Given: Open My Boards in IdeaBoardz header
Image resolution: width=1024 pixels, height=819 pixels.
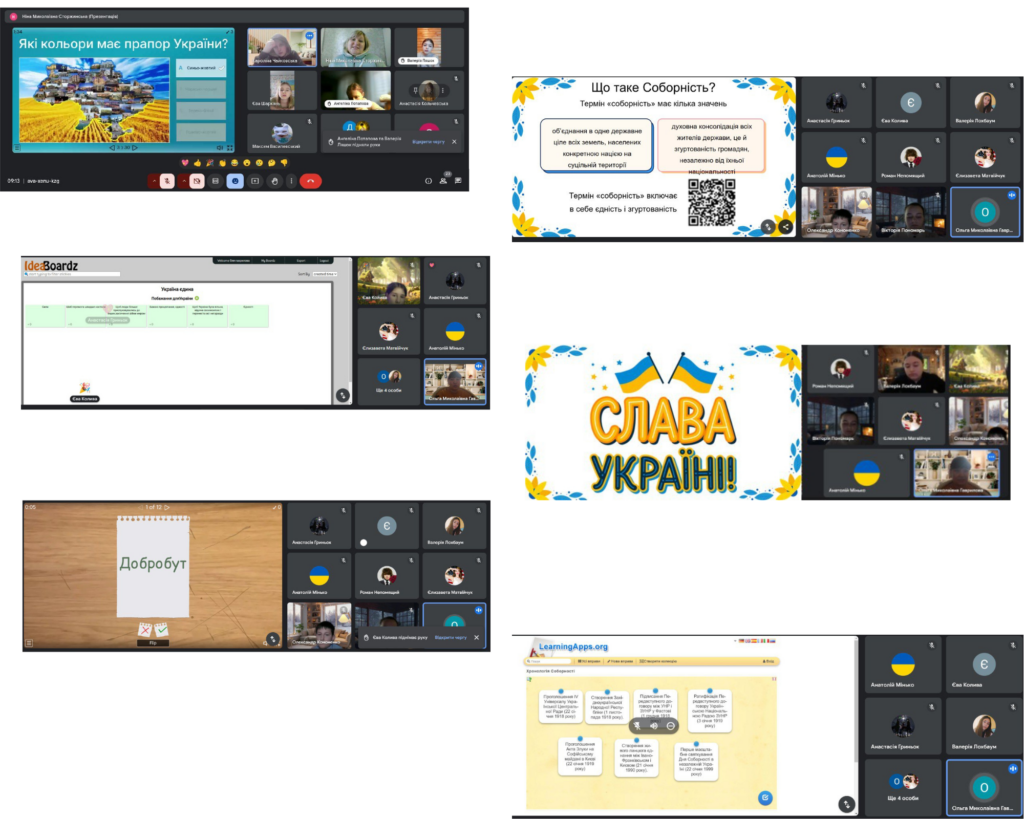Looking at the screenshot, I should click(x=268, y=261).
